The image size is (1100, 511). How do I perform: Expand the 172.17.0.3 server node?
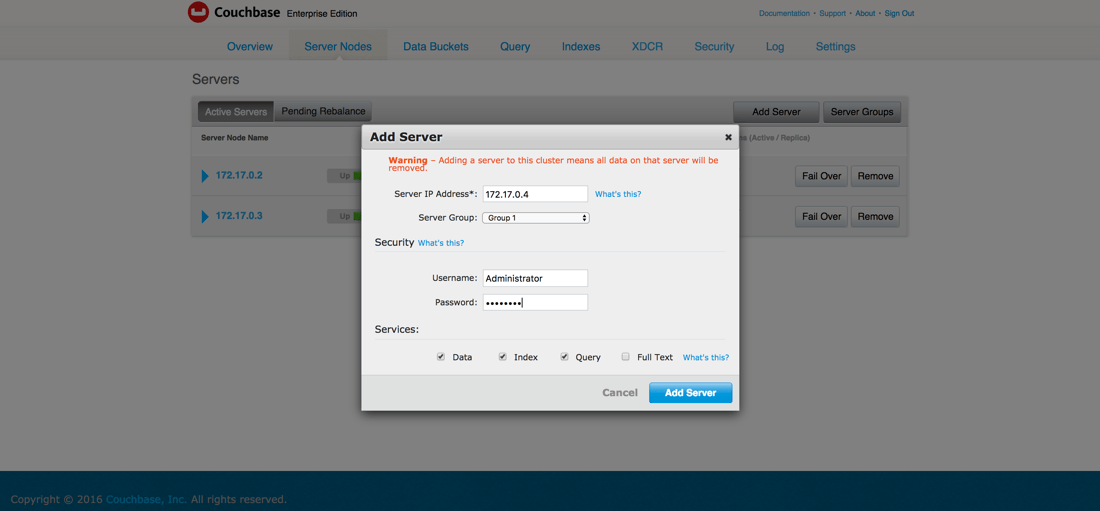[206, 216]
